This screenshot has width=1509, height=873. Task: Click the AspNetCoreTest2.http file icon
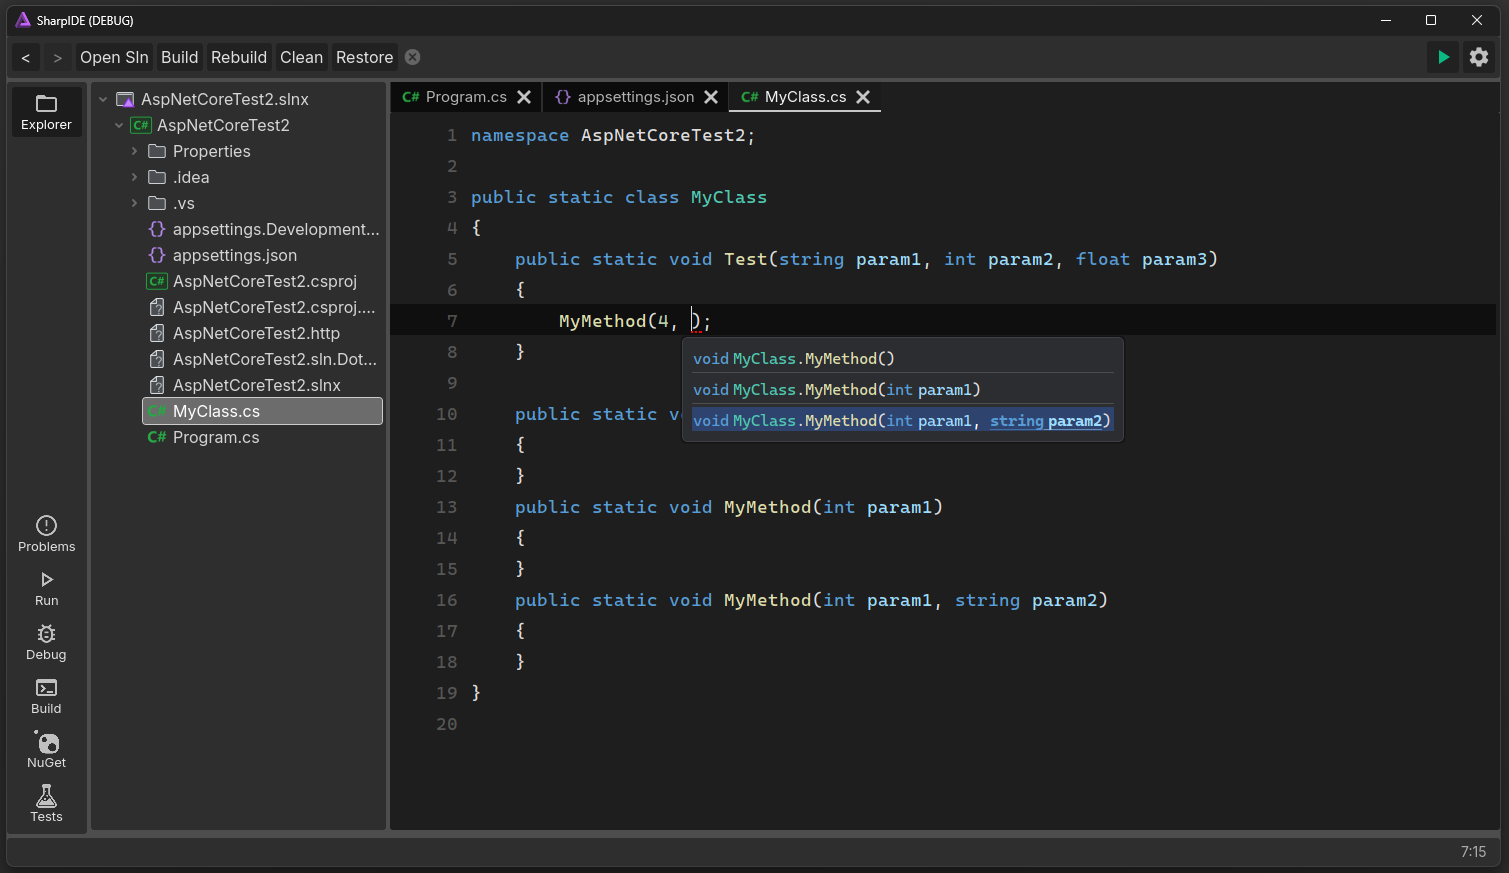click(157, 333)
